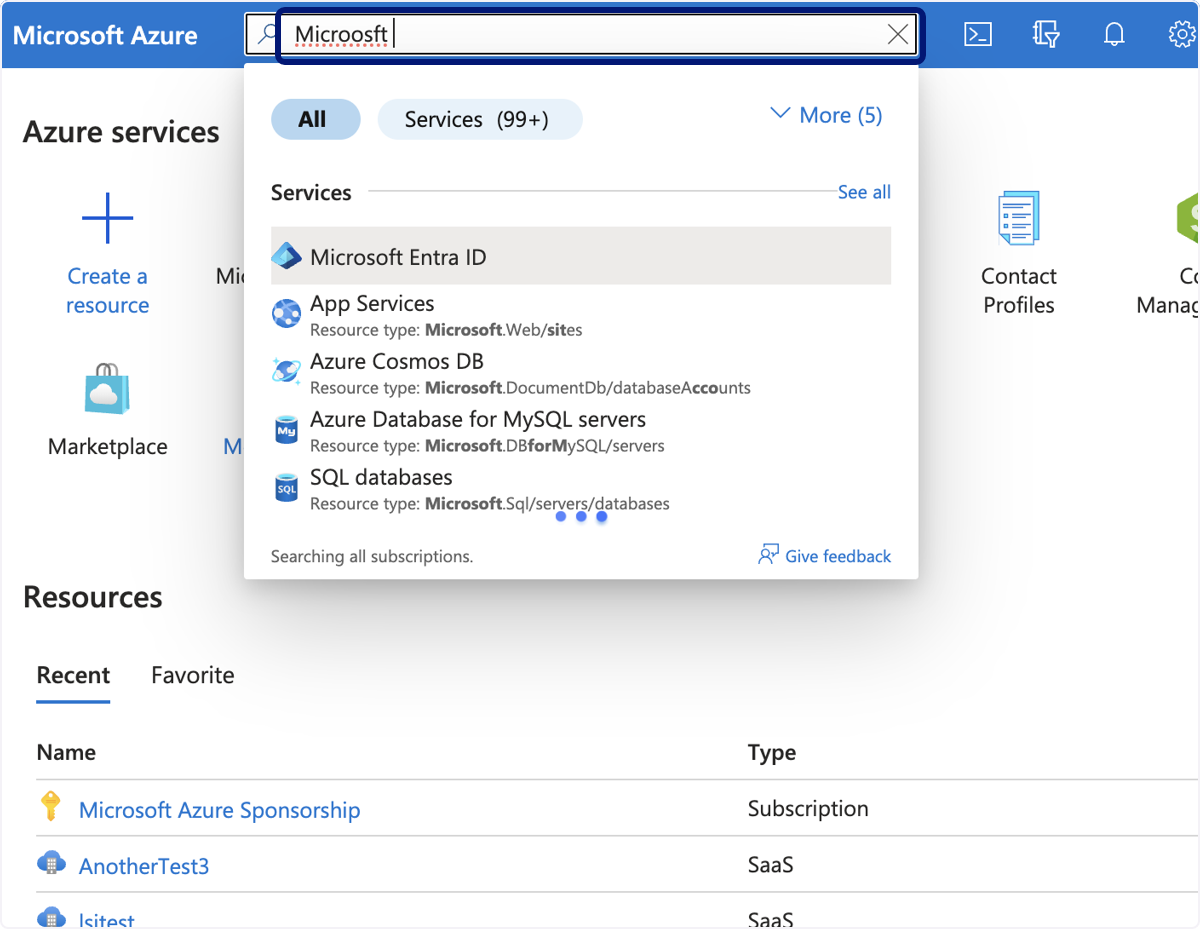This screenshot has height=929, width=1200.
Task: Follow the See all services link
Action: (864, 192)
